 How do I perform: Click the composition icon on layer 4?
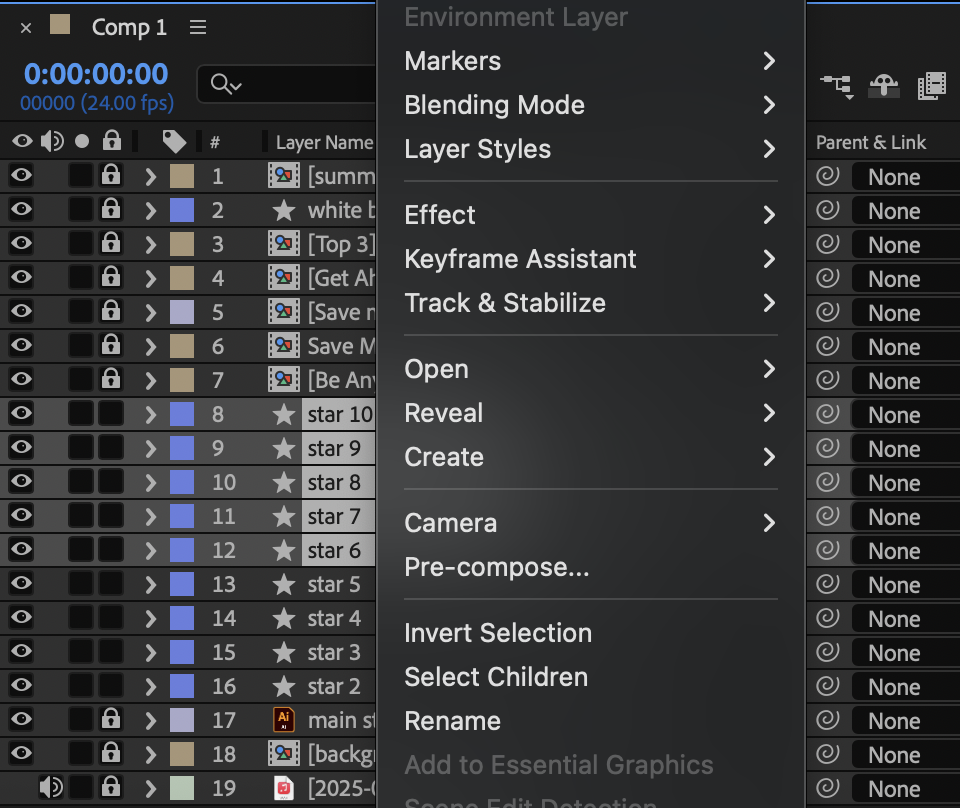[284, 279]
